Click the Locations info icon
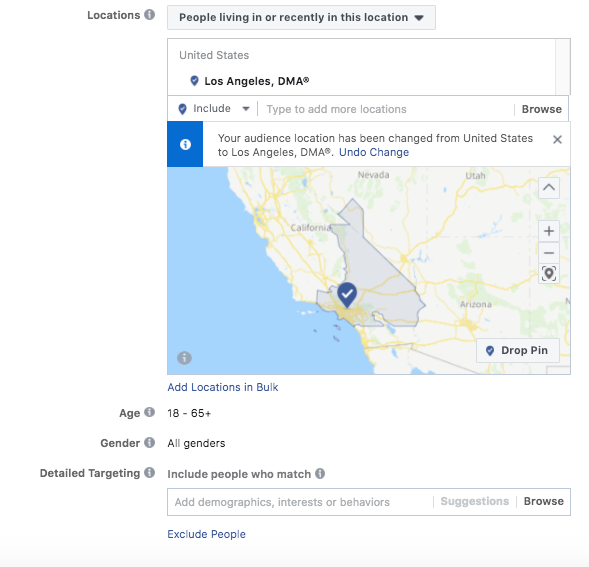 pos(150,15)
